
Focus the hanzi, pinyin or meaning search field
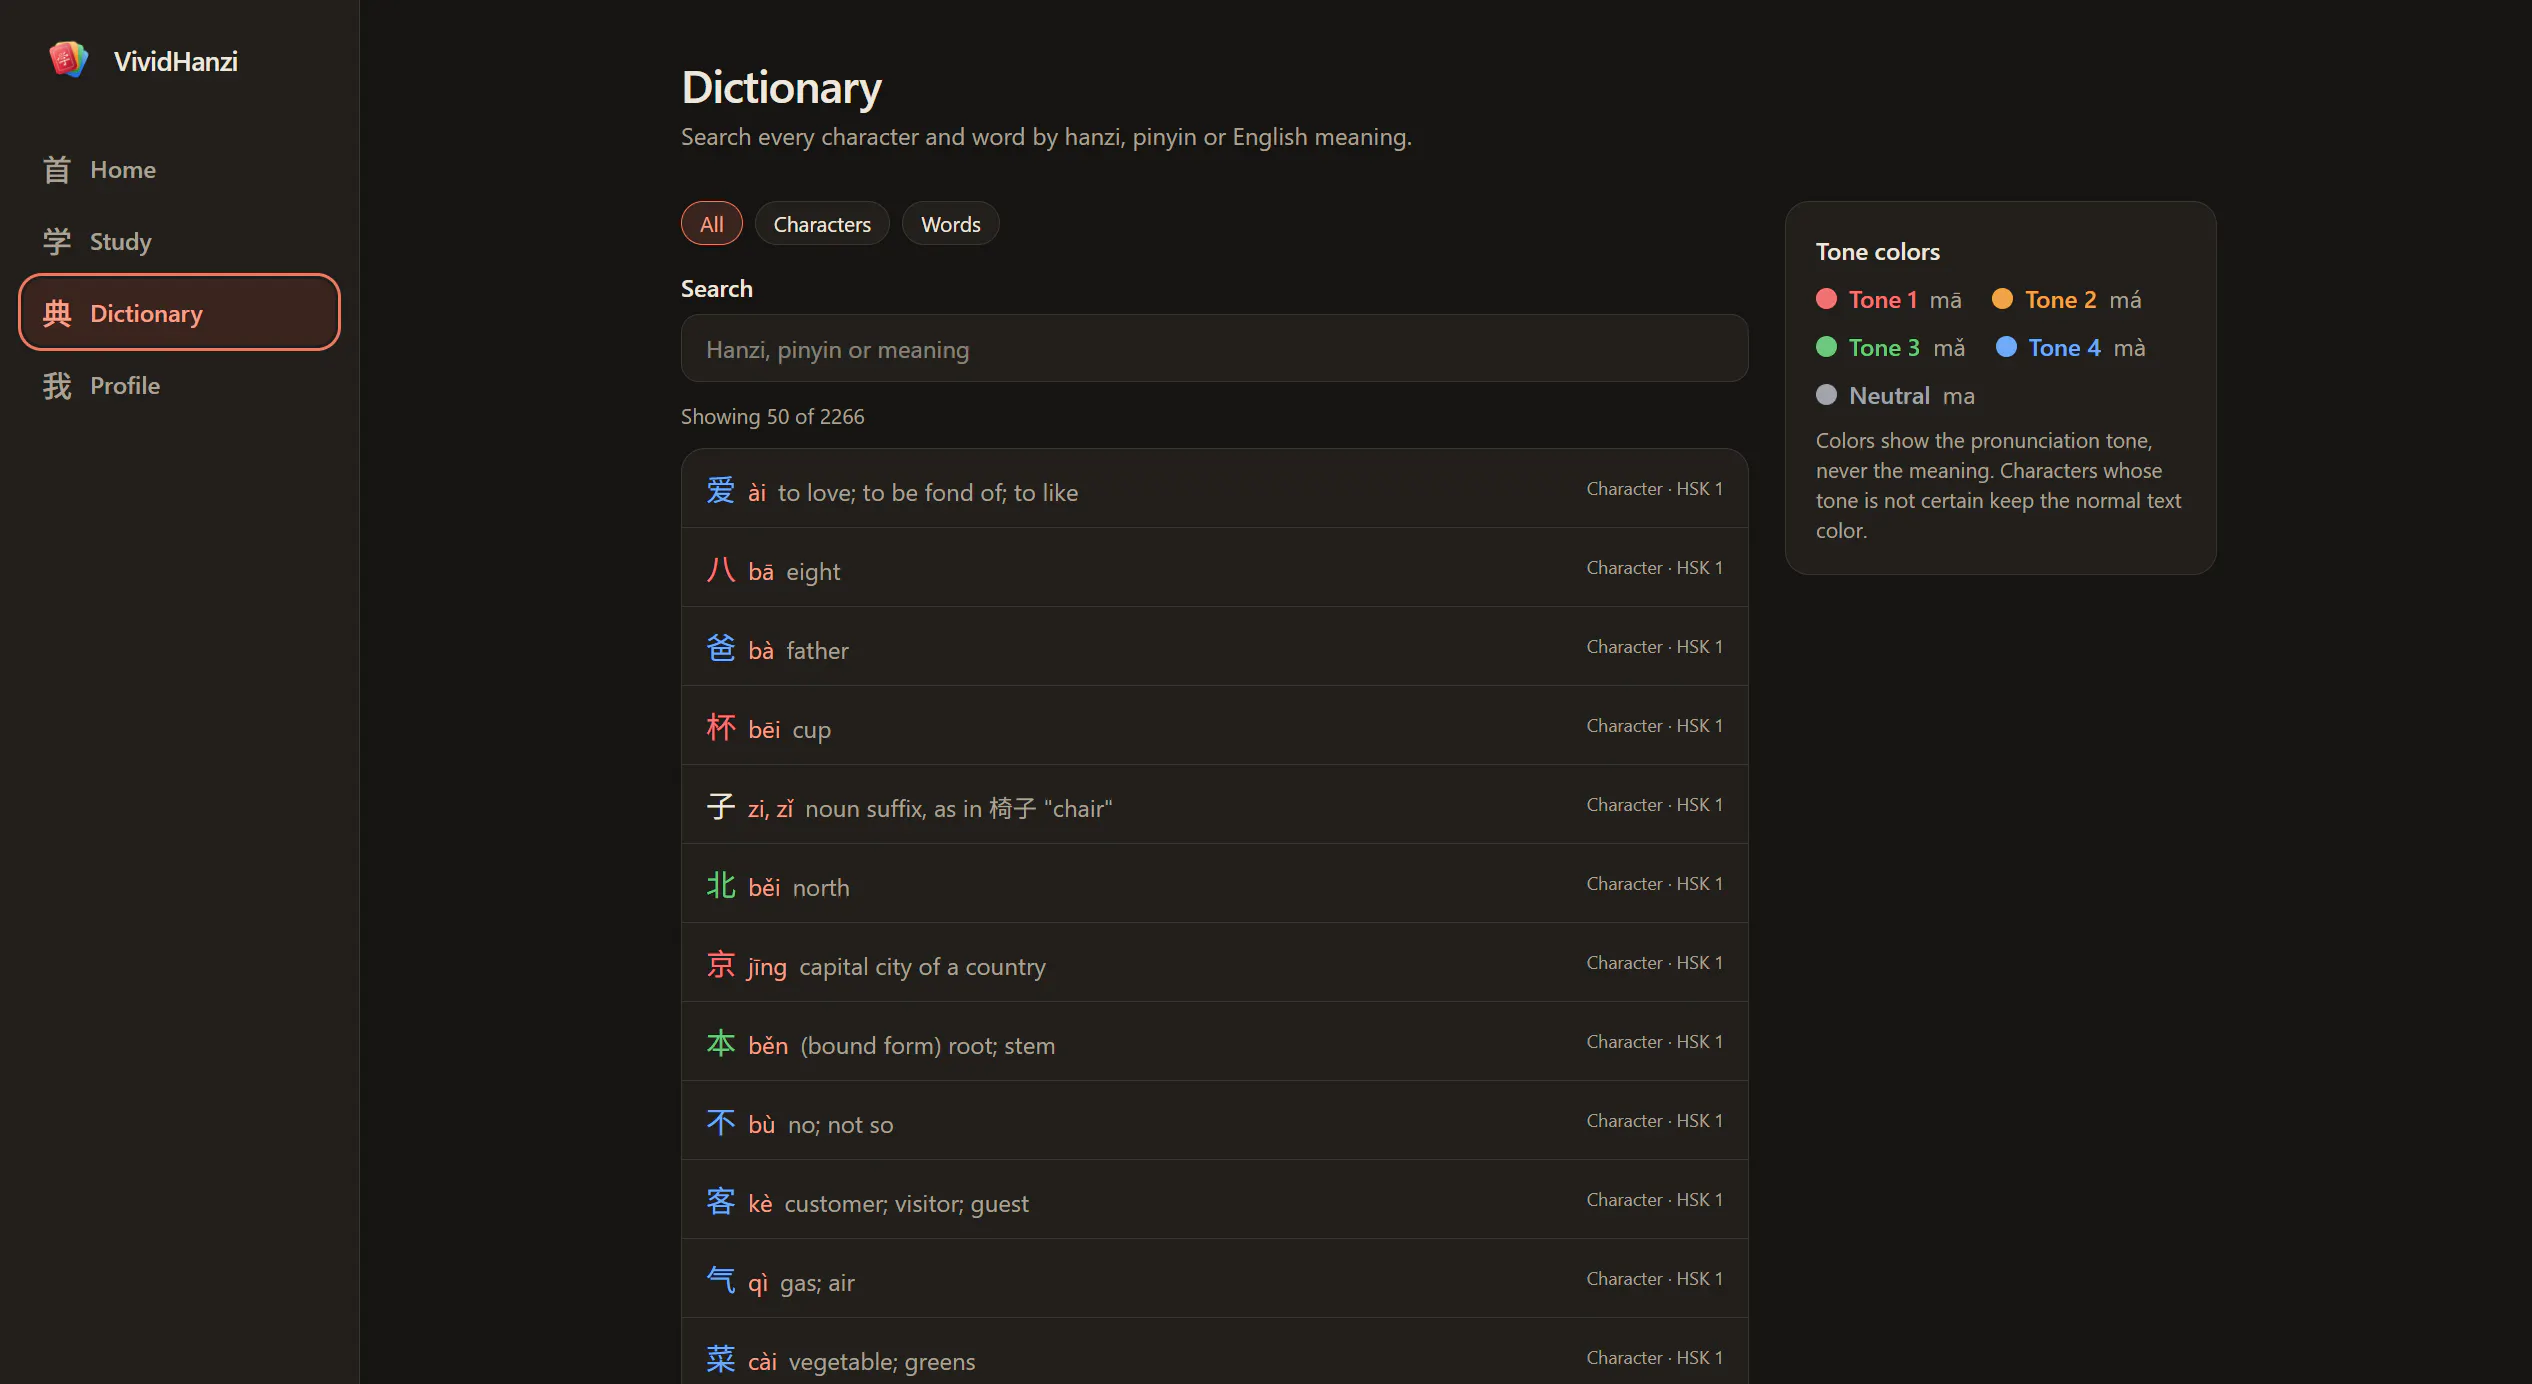click(x=1214, y=349)
